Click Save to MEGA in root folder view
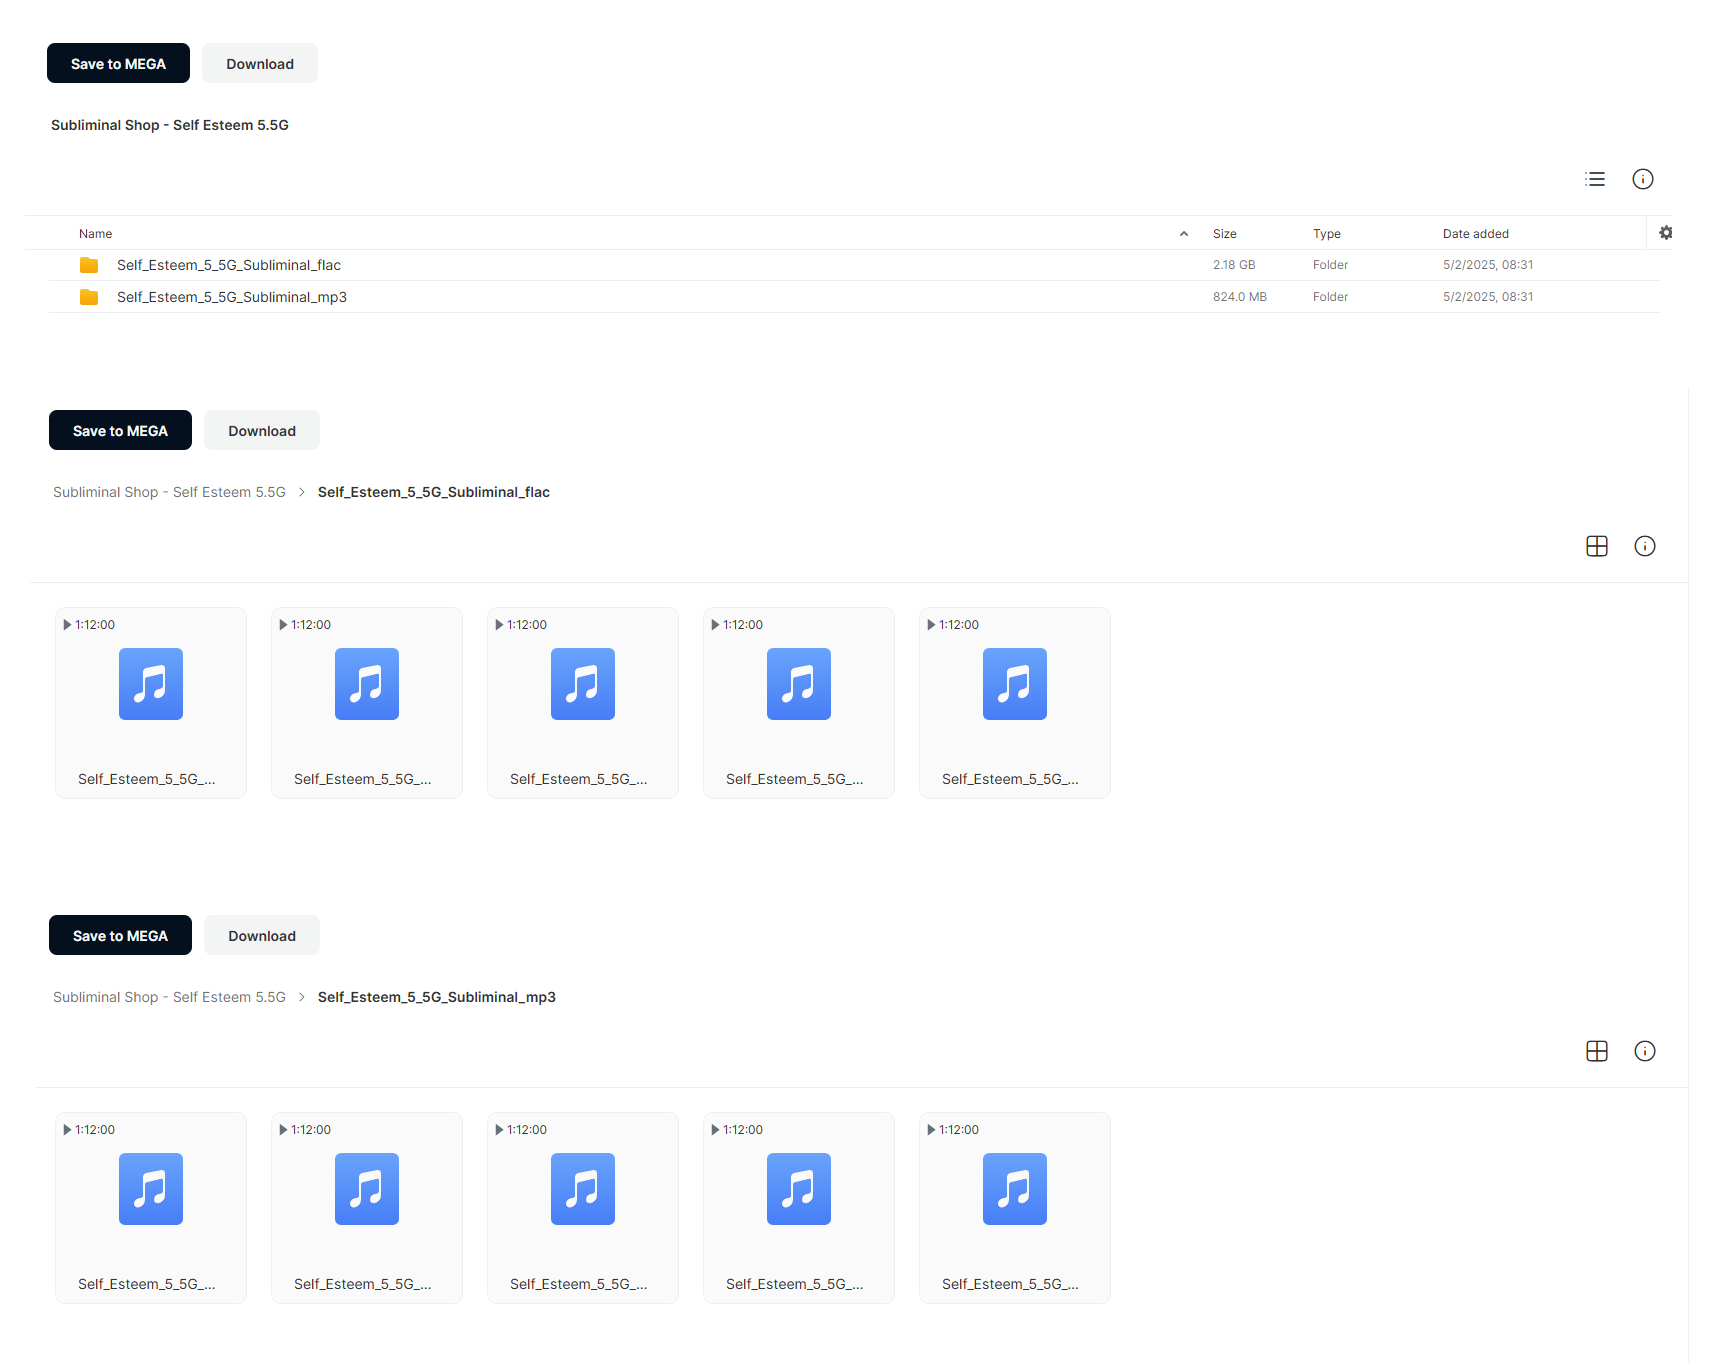 tap(118, 63)
